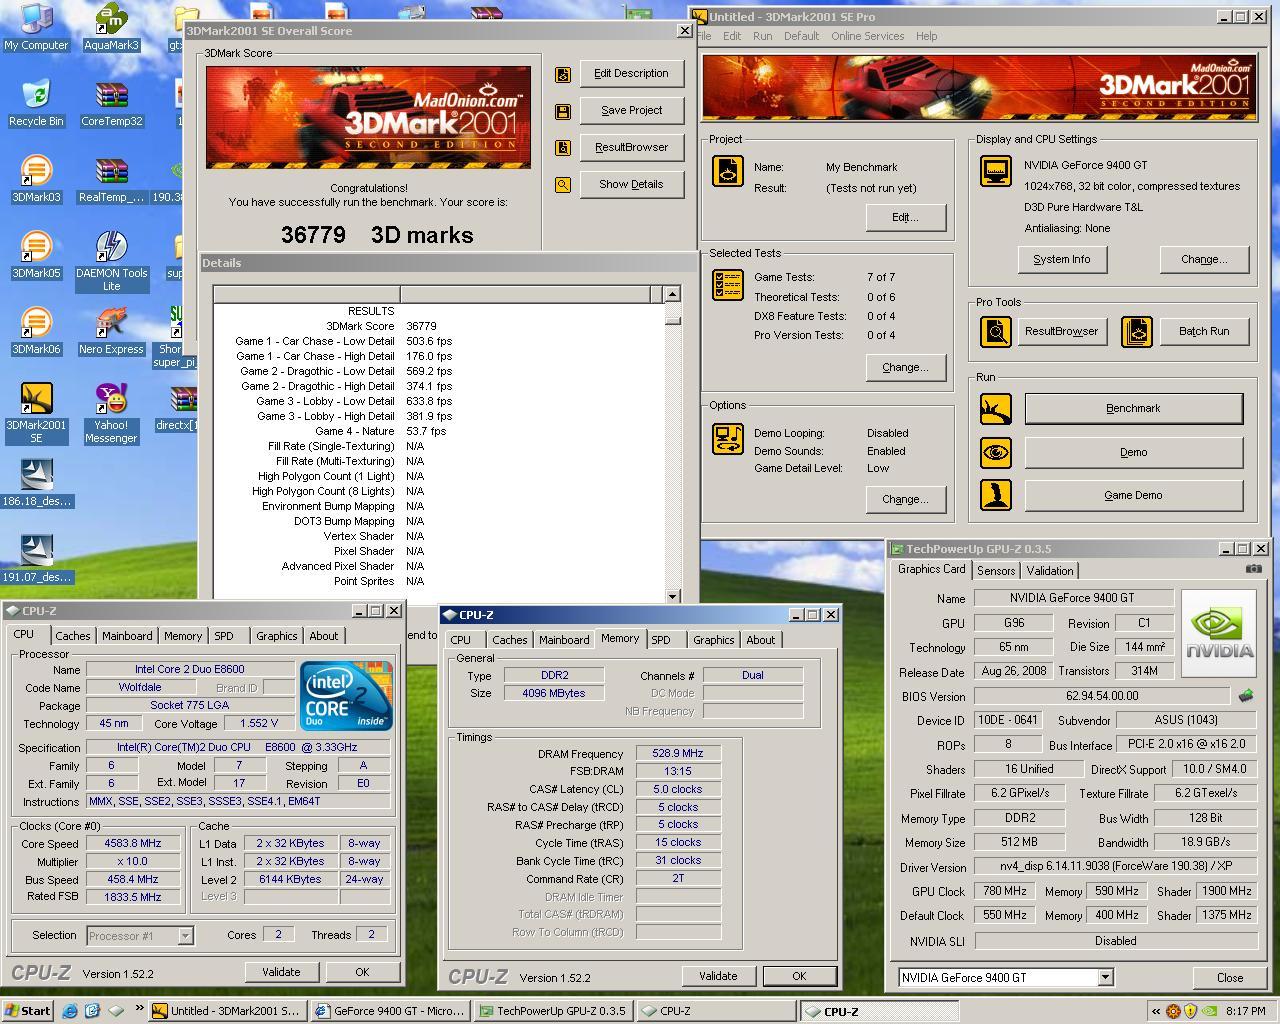This screenshot has height=1024, width=1280.
Task: Open the 191.07 driver installer icon
Action: pos(36,559)
